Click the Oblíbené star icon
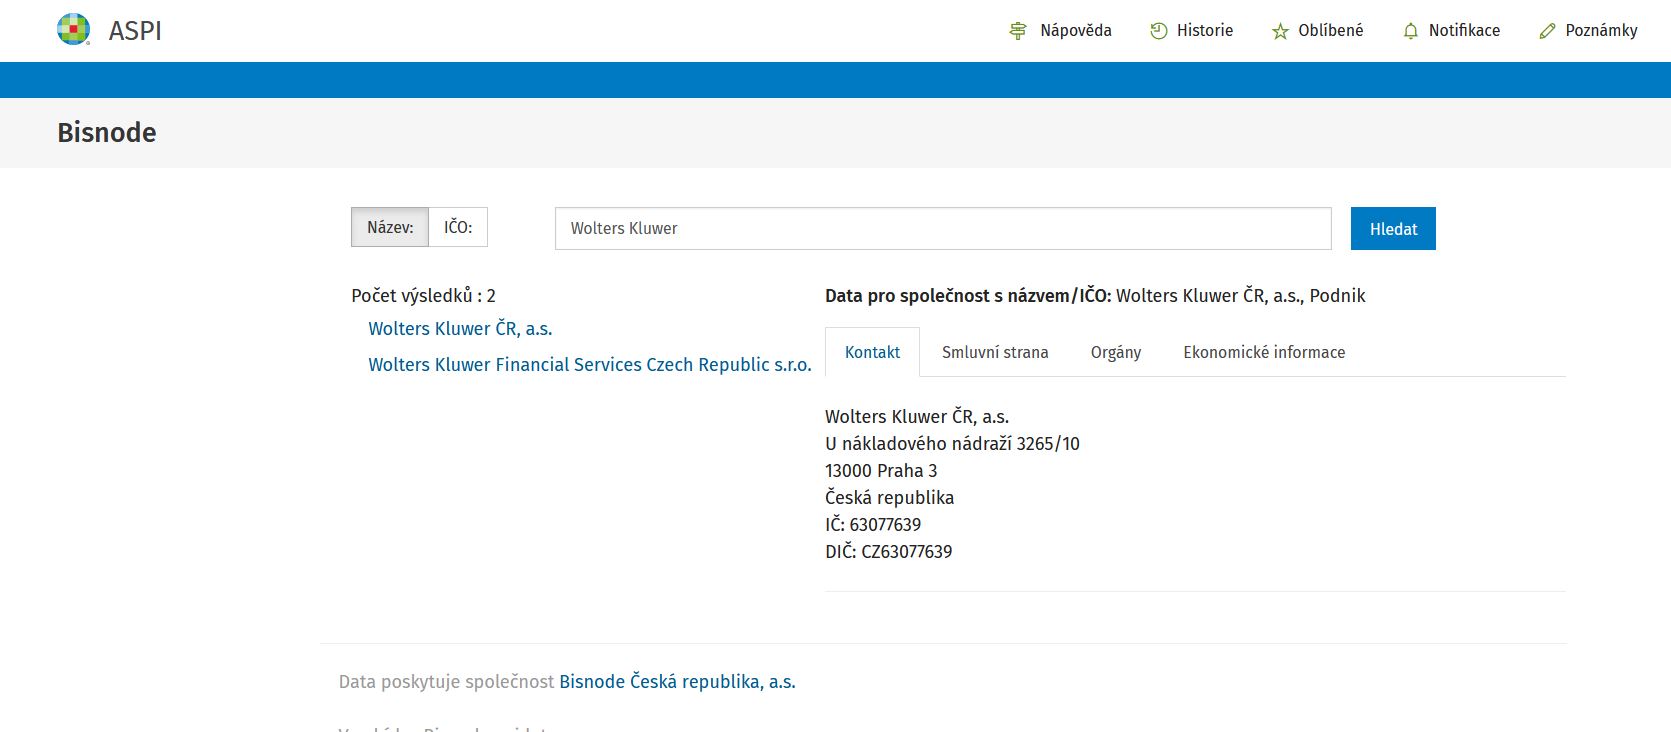This screenshot has width=1671, height=732. point(1280,31)
